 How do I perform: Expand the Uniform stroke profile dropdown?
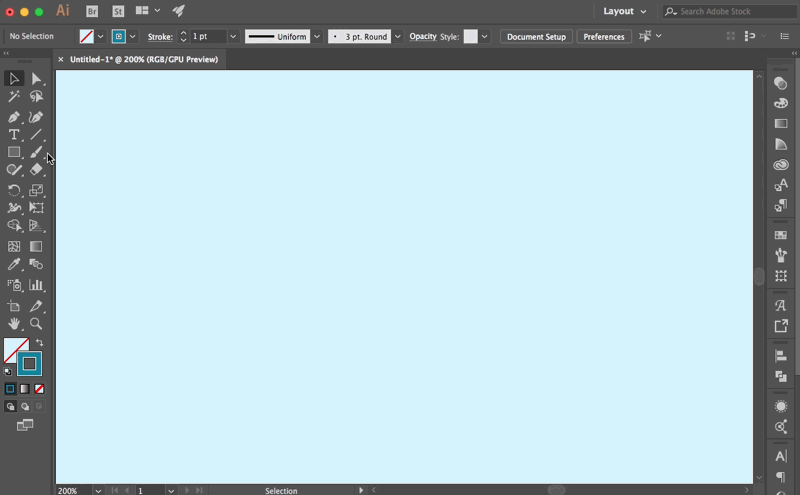(317, 36)
